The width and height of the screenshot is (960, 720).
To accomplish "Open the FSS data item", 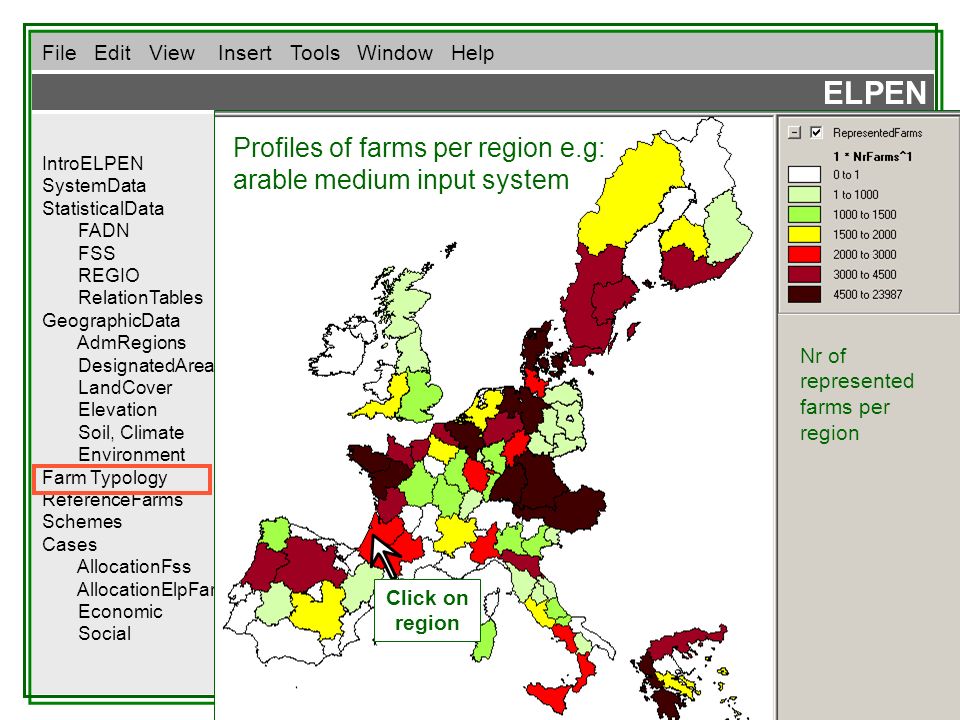I will point(97,253).
